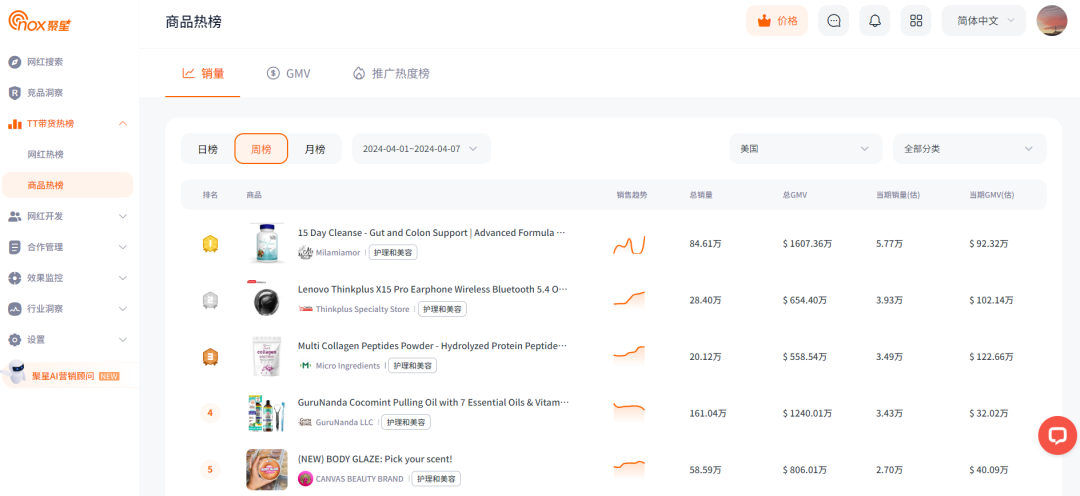Click the 161.04万 total sales value
Image resolution: width=1080 pixels, height=496 pixels.
click(x=708, y=413)
